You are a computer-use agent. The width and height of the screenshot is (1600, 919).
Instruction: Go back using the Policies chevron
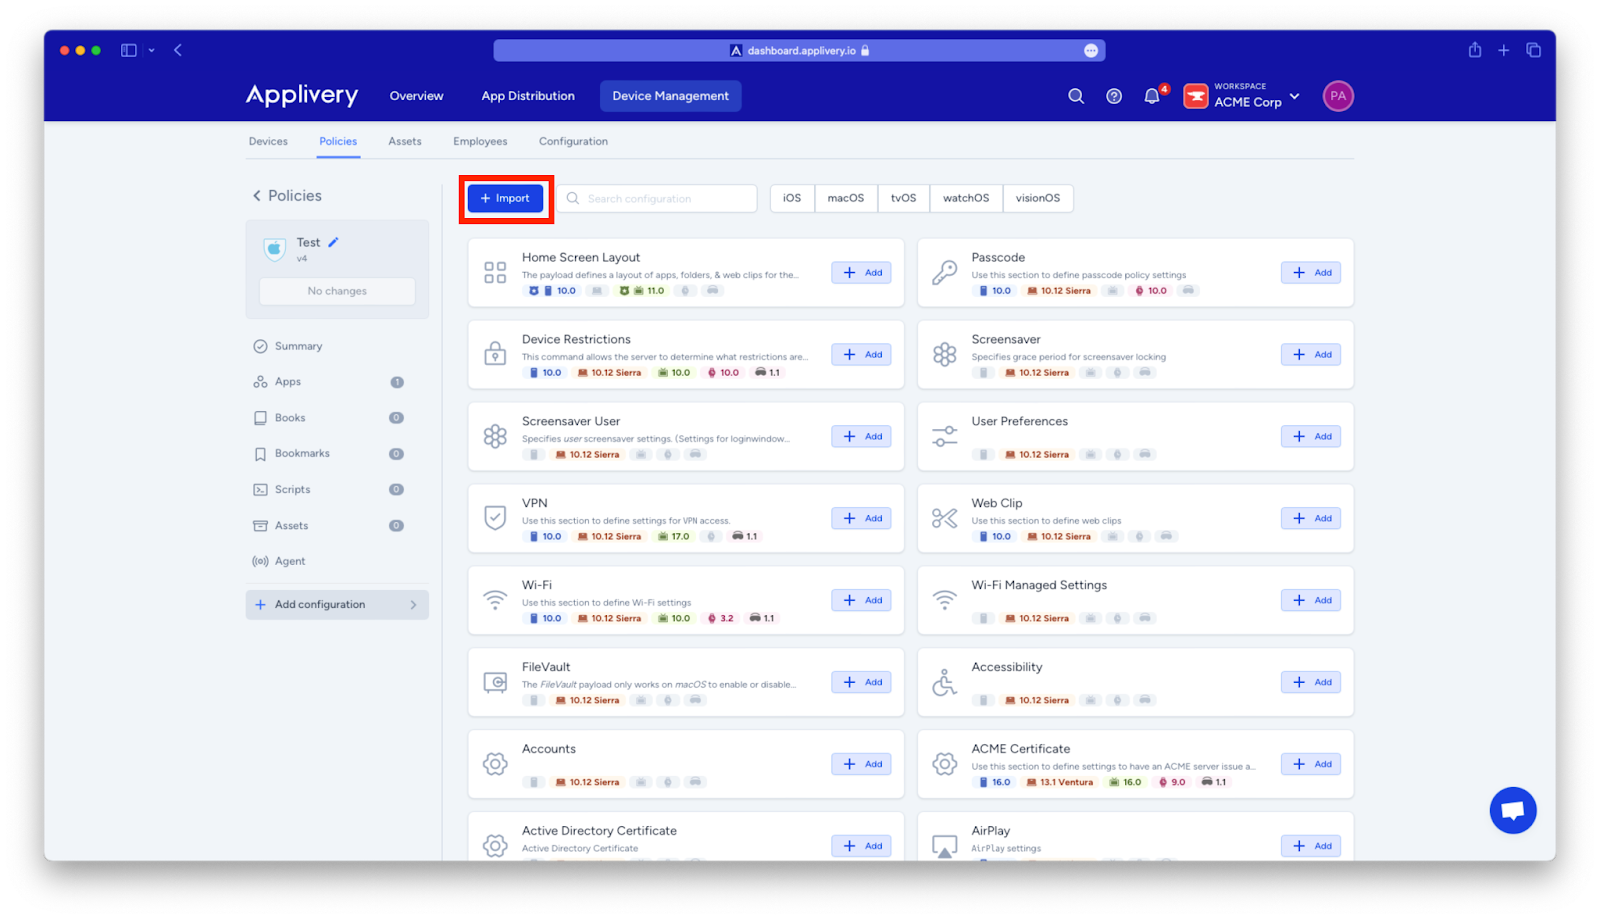click(x=257, y=196)
